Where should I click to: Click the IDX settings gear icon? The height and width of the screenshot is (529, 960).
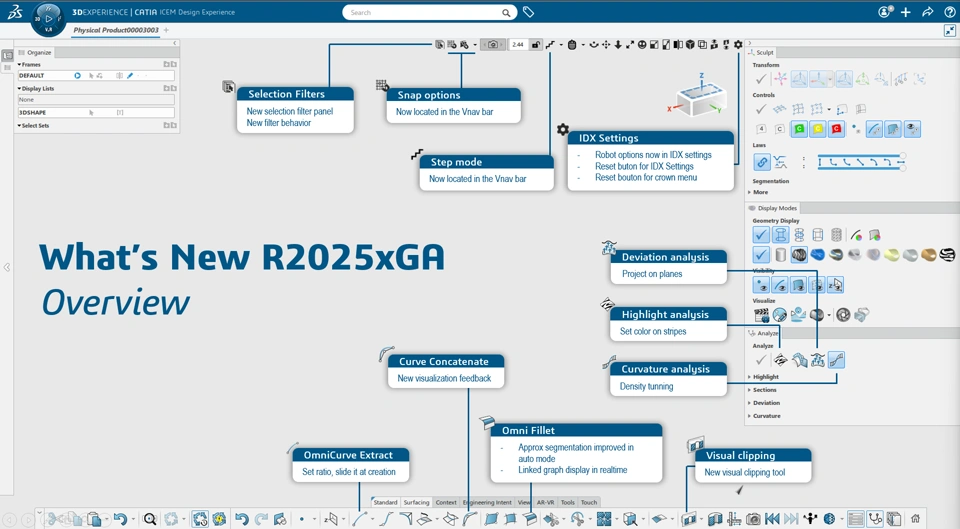(x=738, y=45)
